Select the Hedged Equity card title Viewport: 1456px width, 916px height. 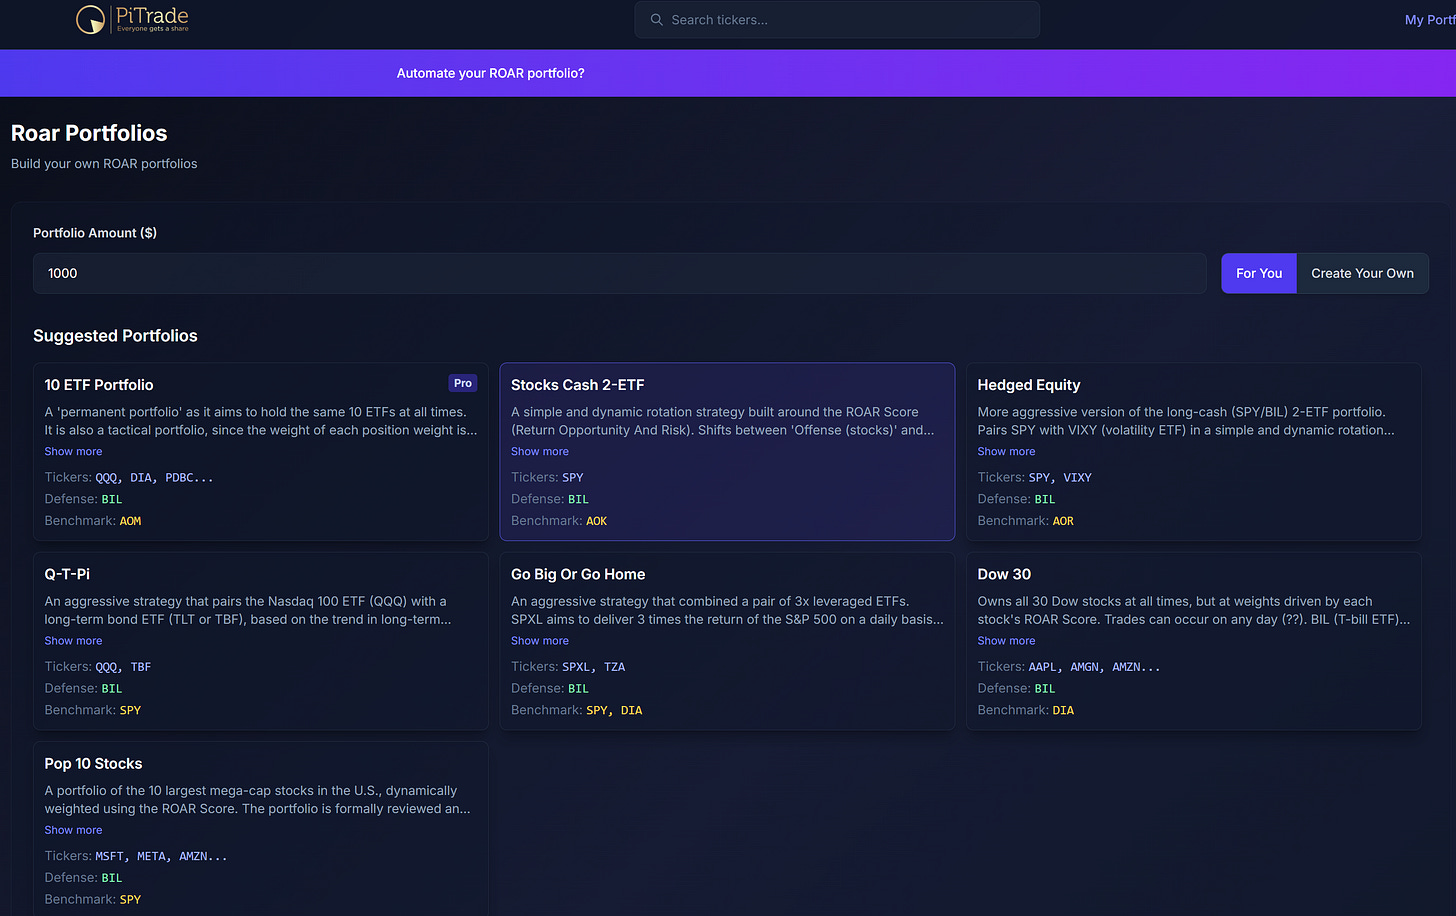pyautogui.click(x=1029, y=385)
